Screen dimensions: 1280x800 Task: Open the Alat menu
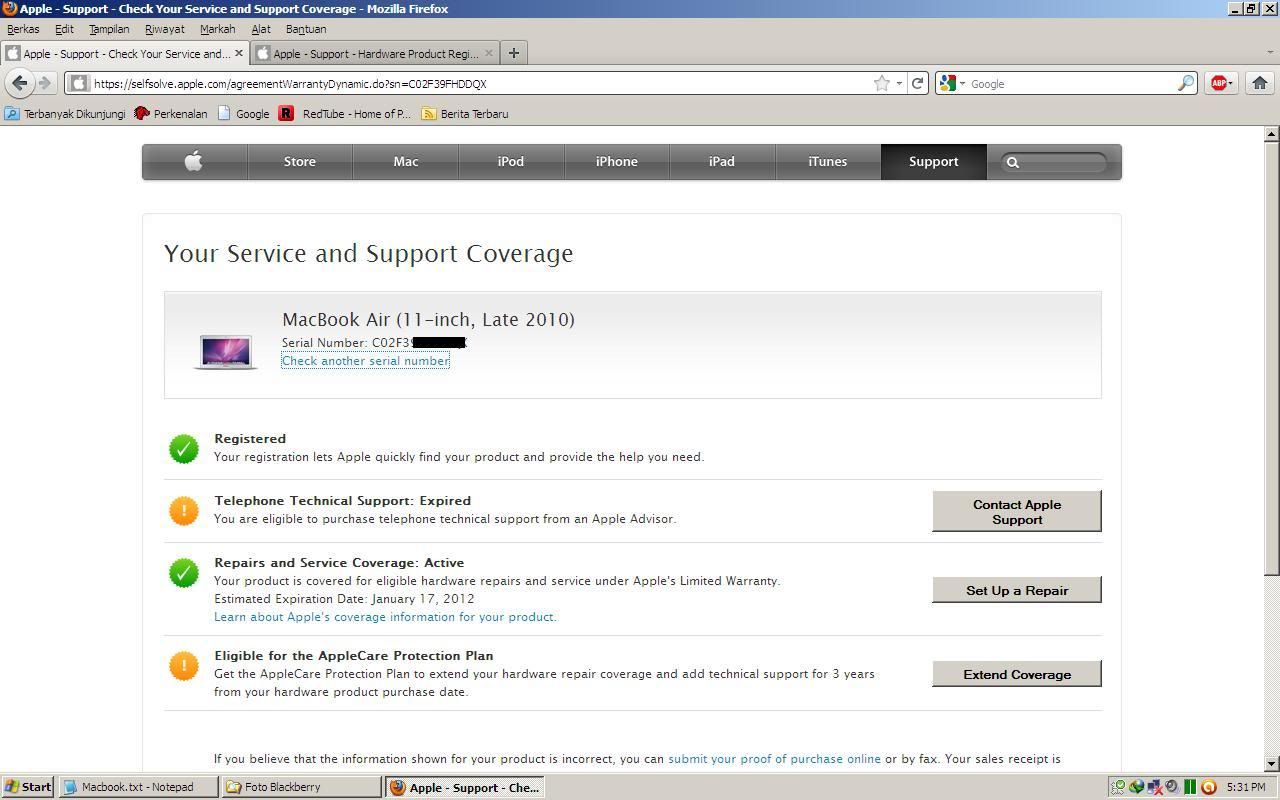(x=261, y=29)
